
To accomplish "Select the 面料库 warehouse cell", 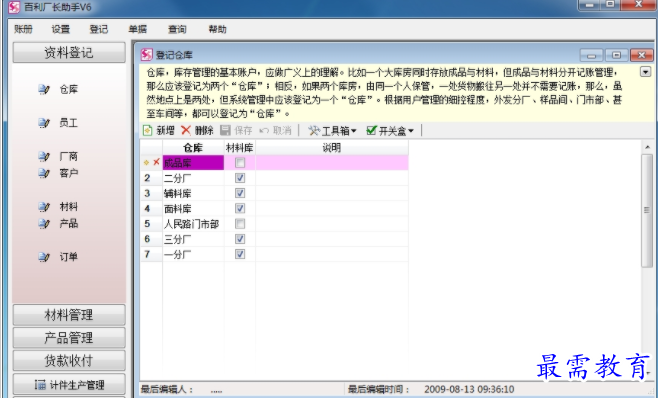I will 193,208.
